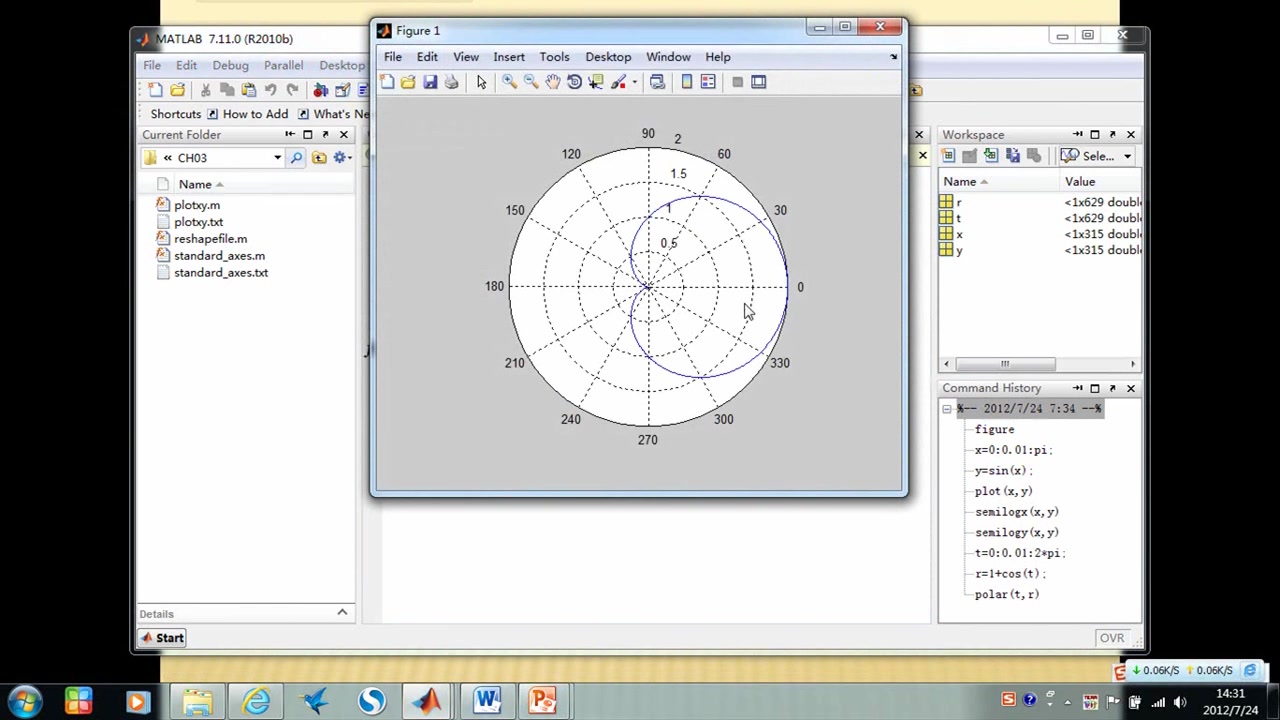Open the Tools menu in Figure 1
1280x720 pixels.
(554, 57)
